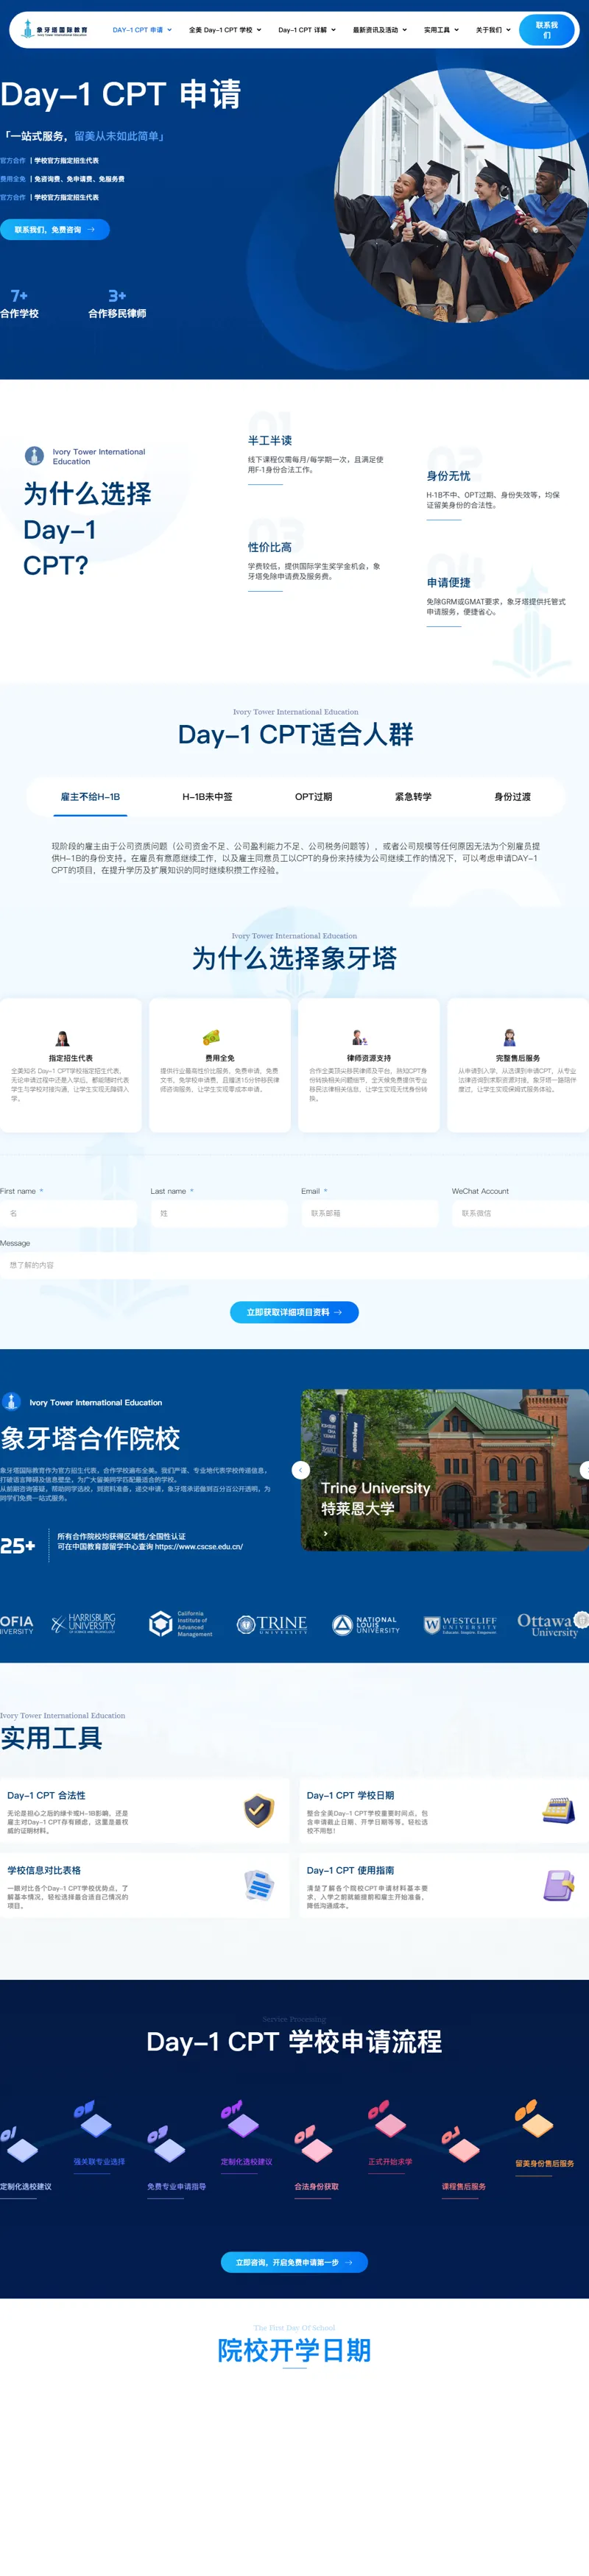
Task: Open the 身份过渡 tab
Action: click(512, 797)
